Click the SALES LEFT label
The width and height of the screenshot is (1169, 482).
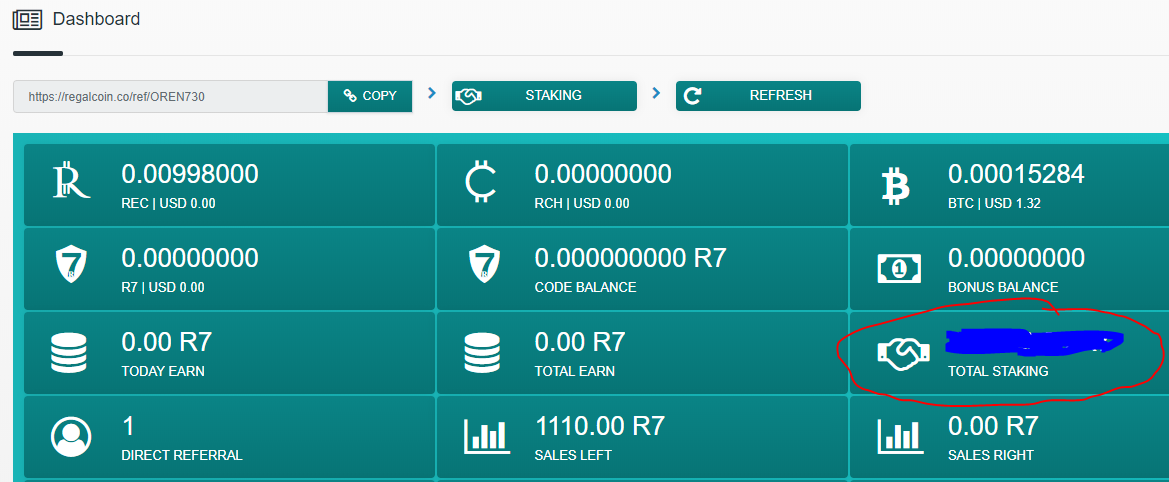[573, 455]
